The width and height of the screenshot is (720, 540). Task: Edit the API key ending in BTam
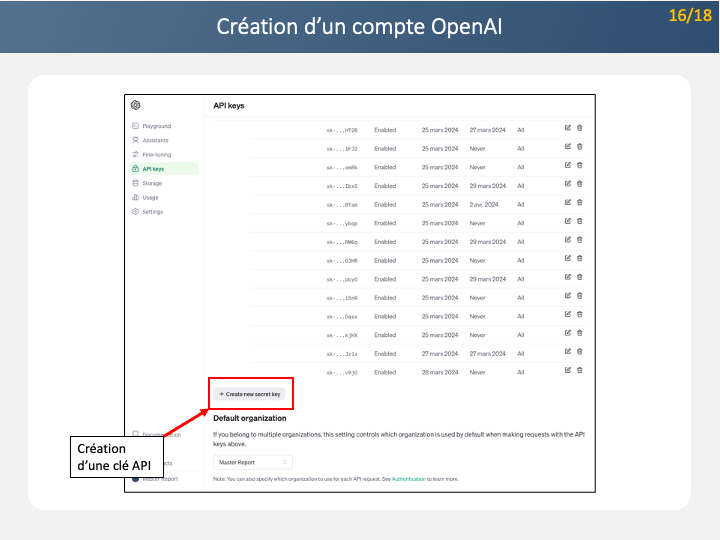click(568, 204)
